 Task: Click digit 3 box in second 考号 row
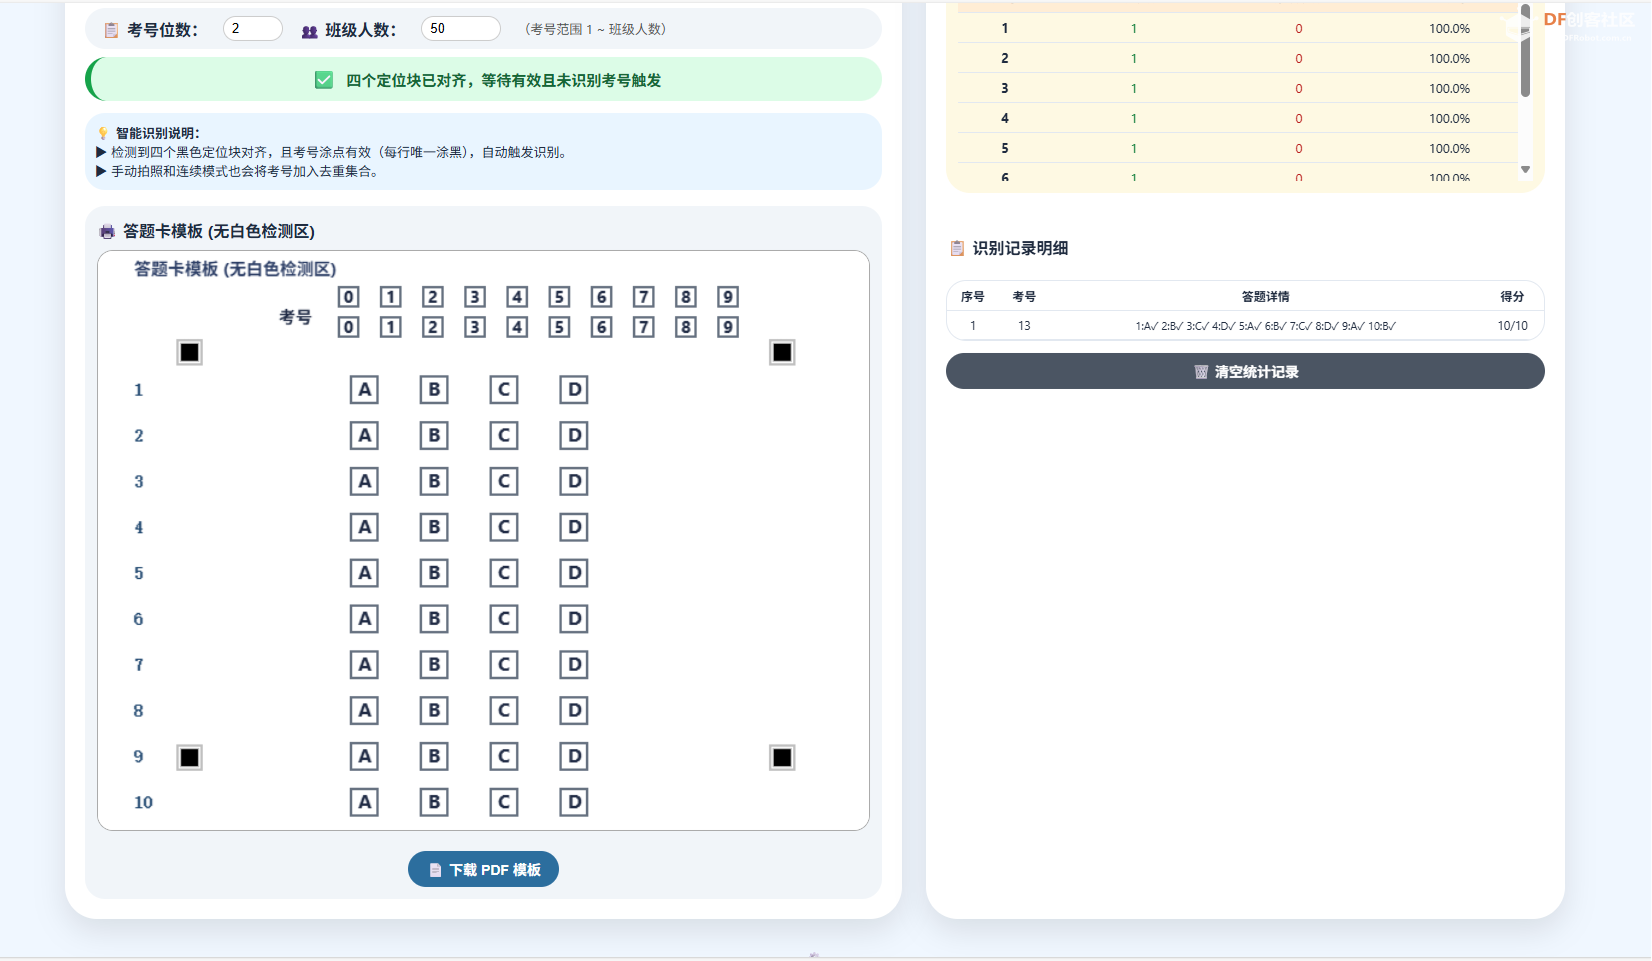[475, 327]
